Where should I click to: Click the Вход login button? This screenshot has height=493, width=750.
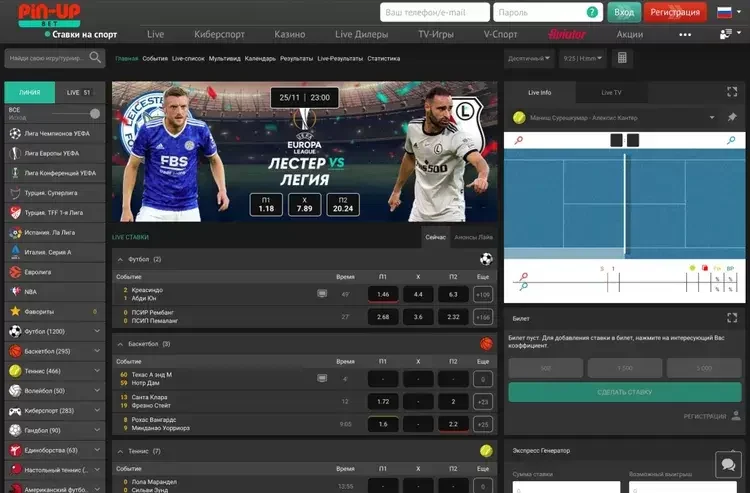(x=624, y=12)
